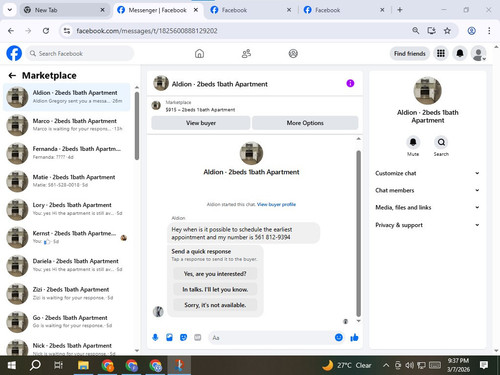This screenshot has height=375, width=500.
Task: Bookmark this page star icon
Action: pos(447,31)
